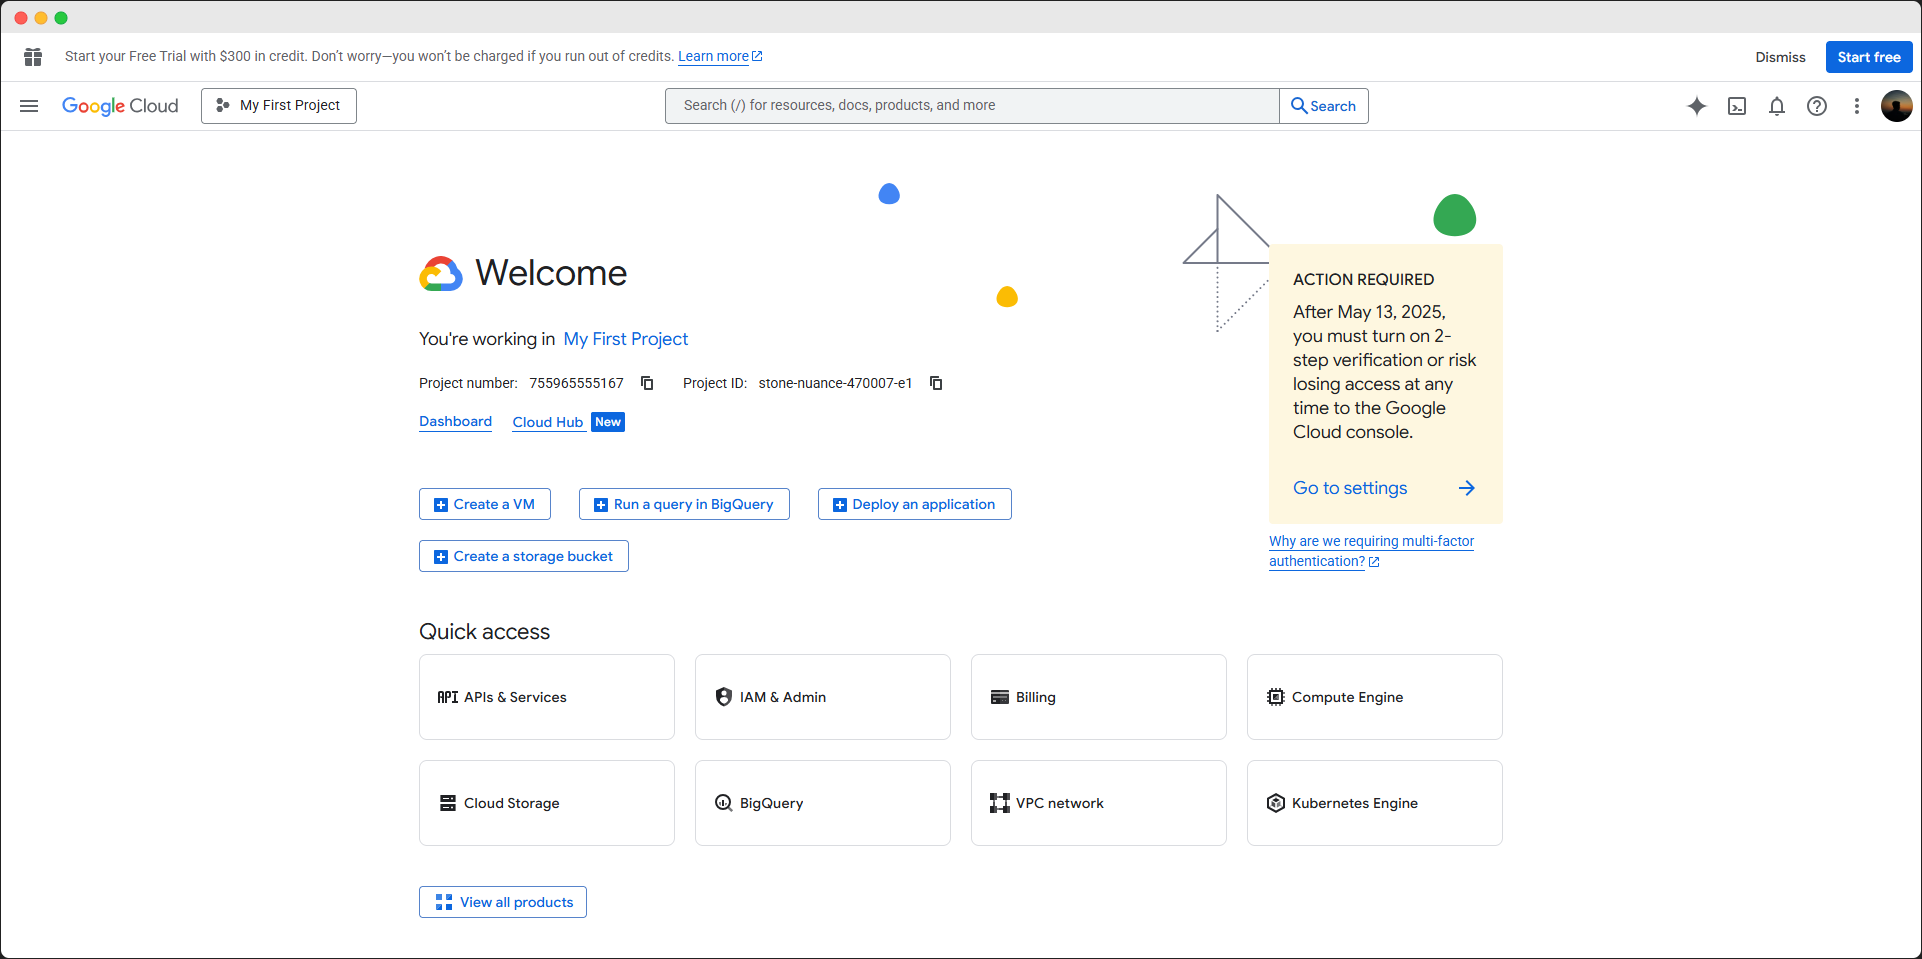Viewport: 1922px width, 959px height.
Task: Click the Compute Engine chip icon
Action: (1276, 697)
